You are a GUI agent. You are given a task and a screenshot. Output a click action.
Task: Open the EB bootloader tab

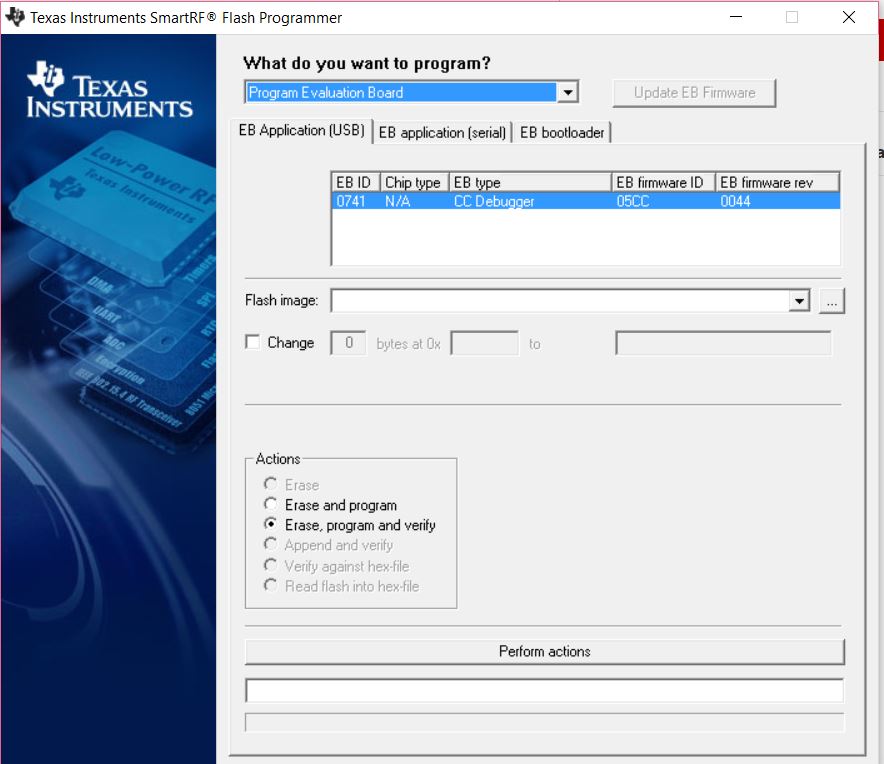click(x=562, y=133)
